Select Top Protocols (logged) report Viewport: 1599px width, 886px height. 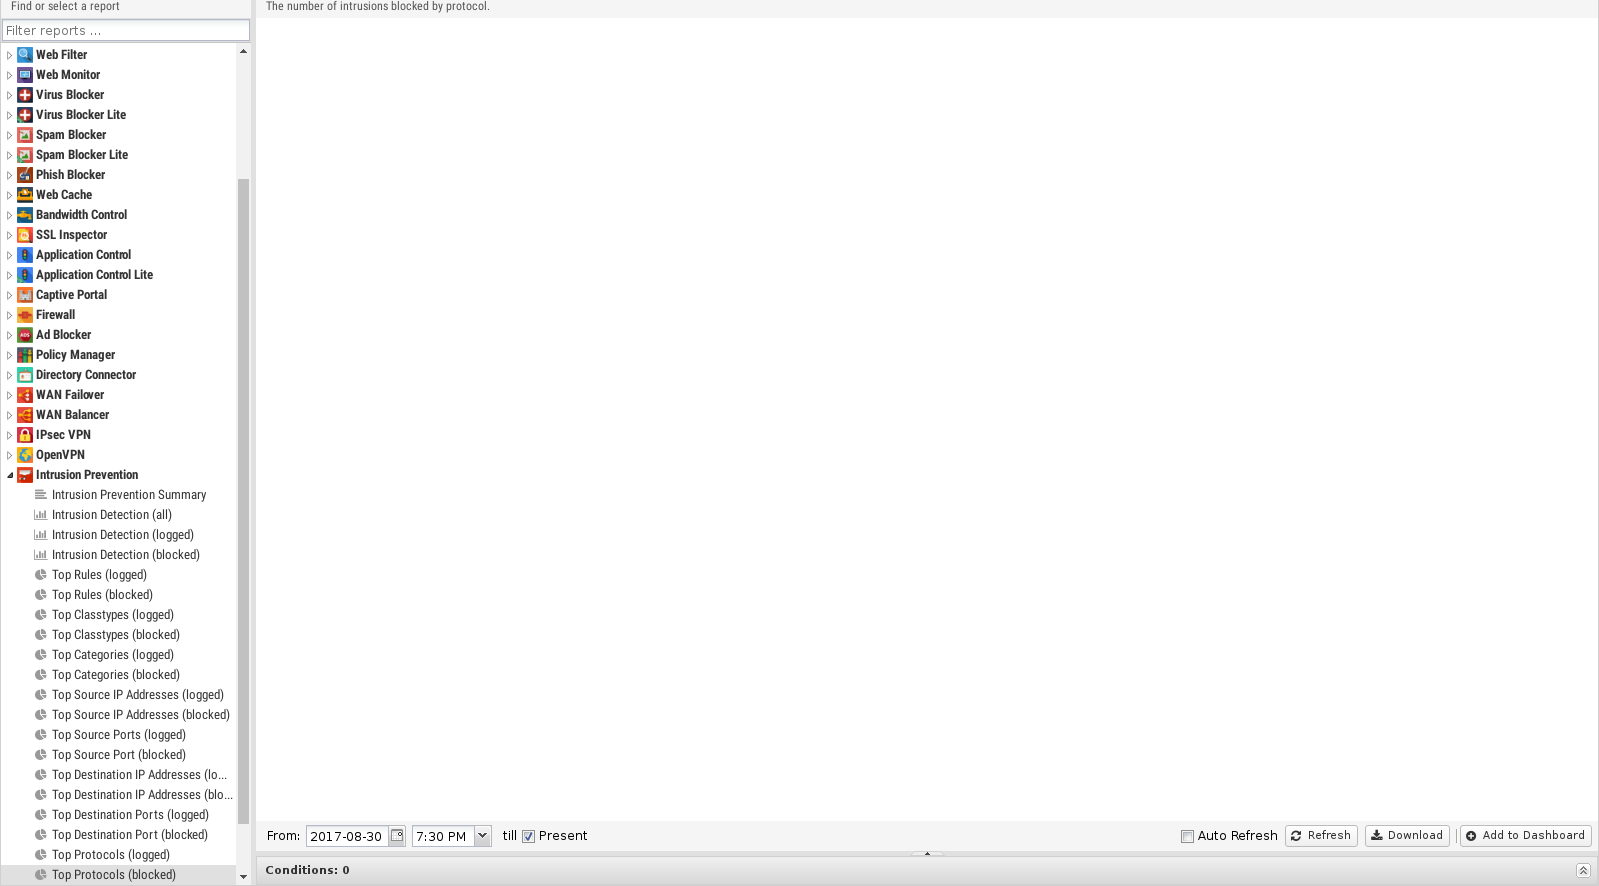(x=111, y=855)
